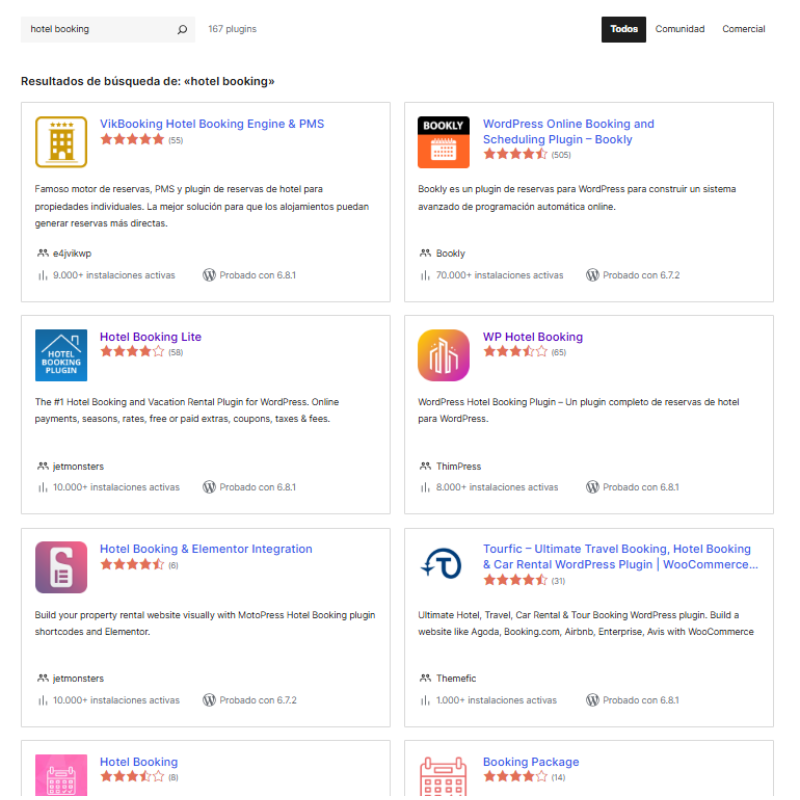Click the star rating of VikBooking
This screenshot has width=800, height=800.
click(132, 139)
